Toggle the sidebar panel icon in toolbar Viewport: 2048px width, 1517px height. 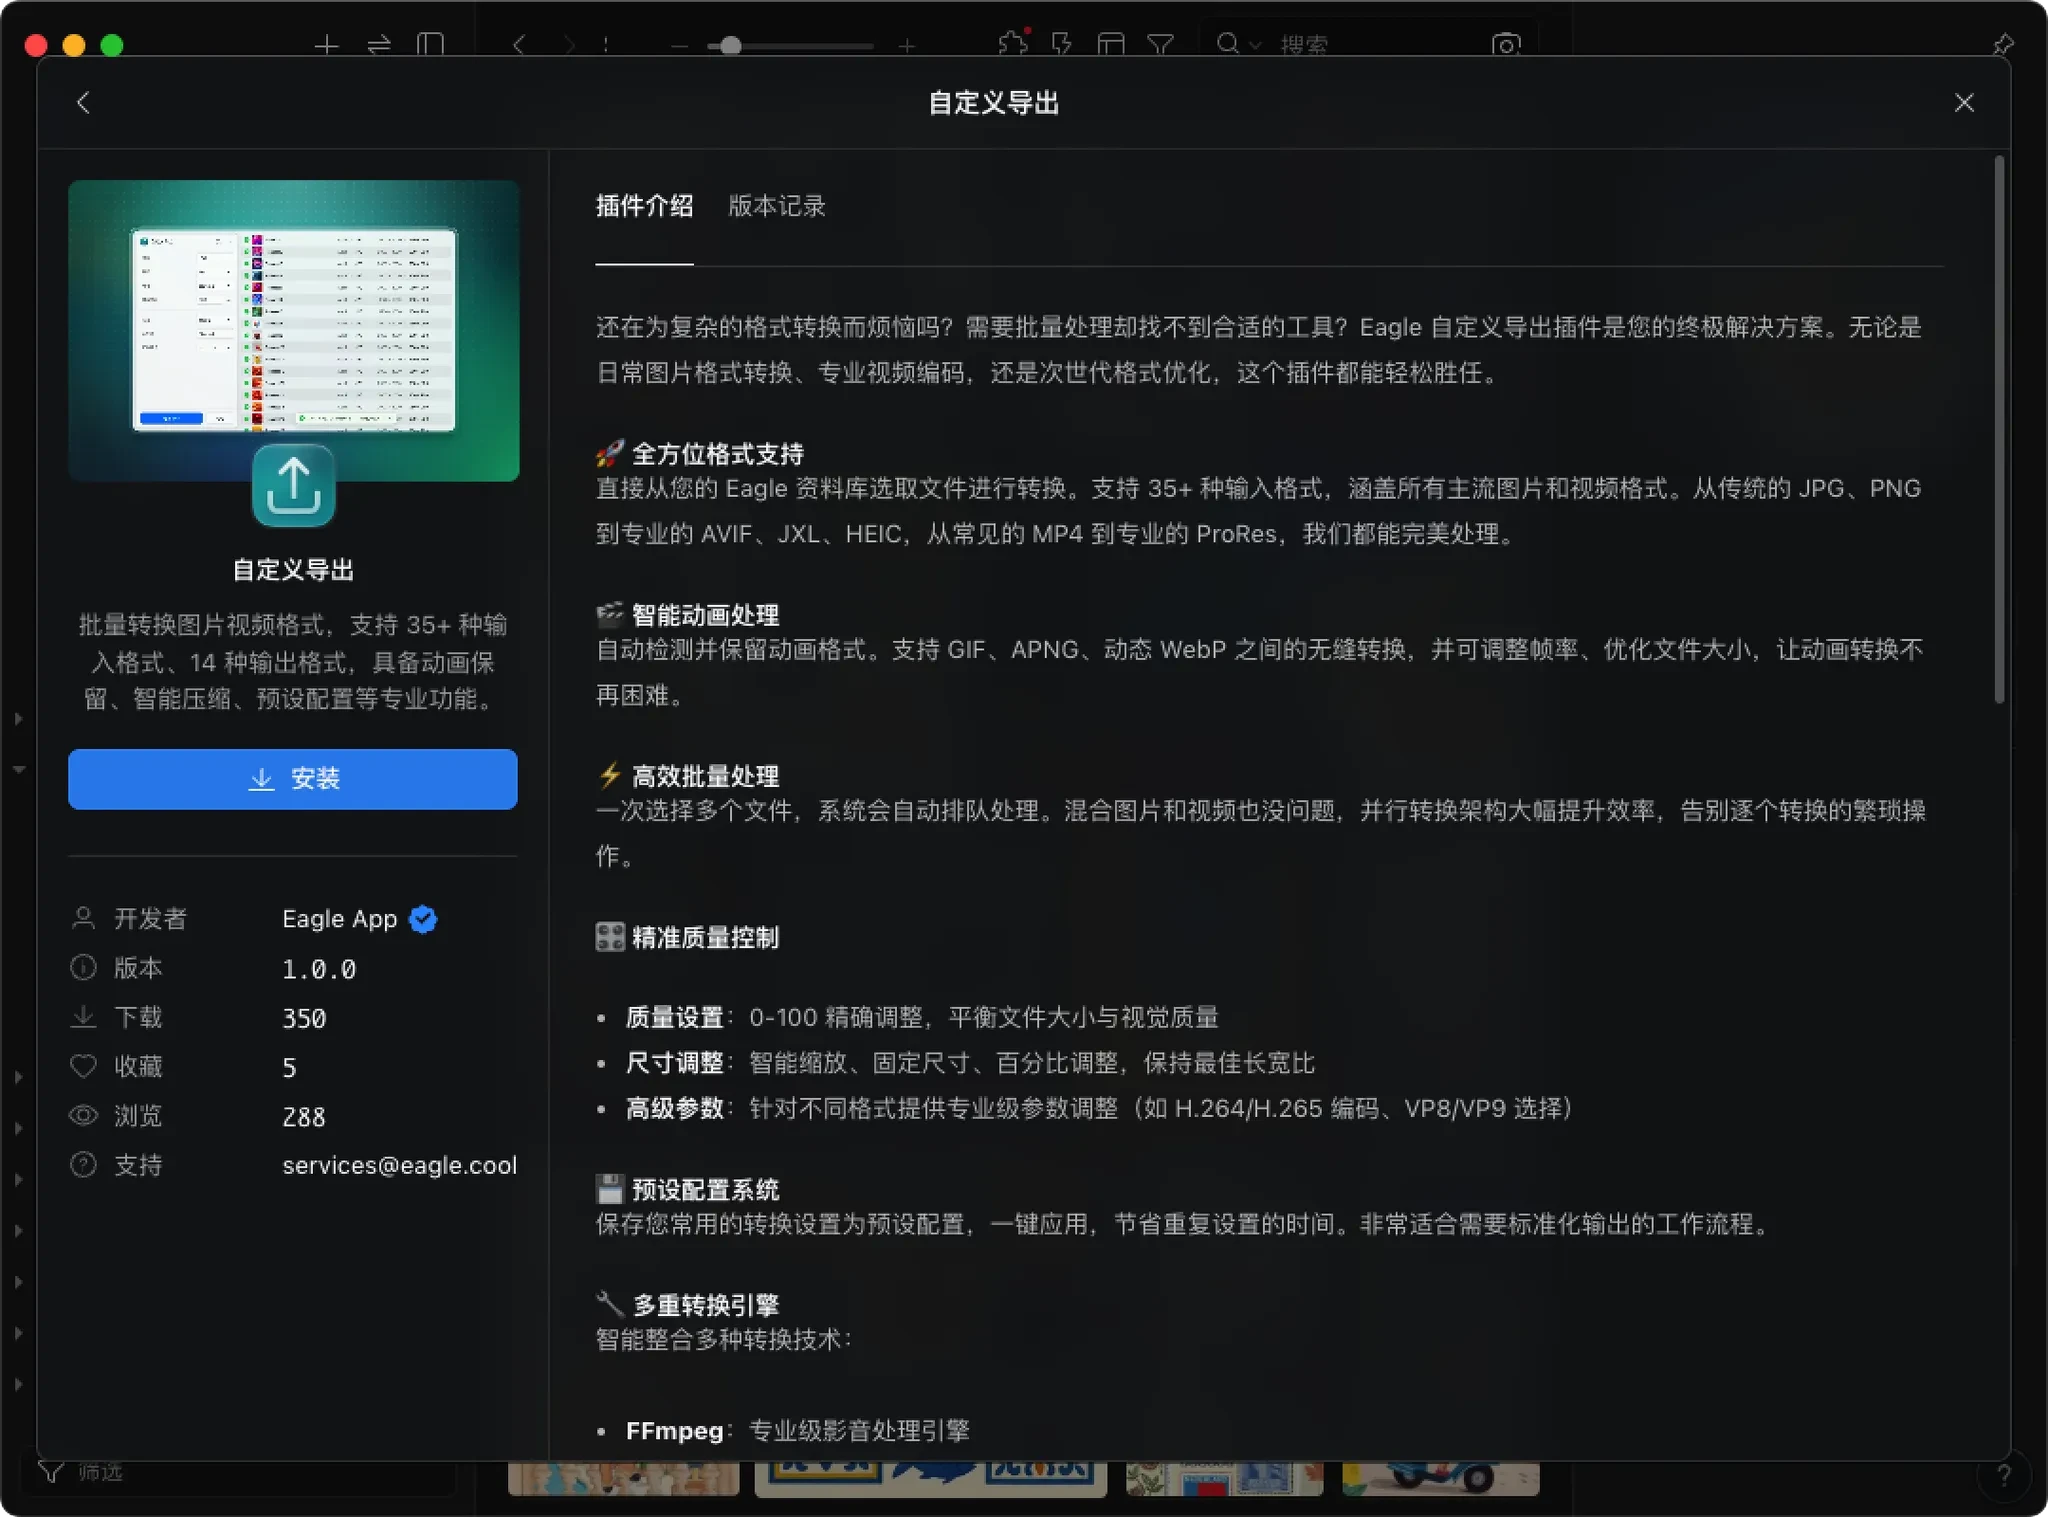click(x=431, y=45)
